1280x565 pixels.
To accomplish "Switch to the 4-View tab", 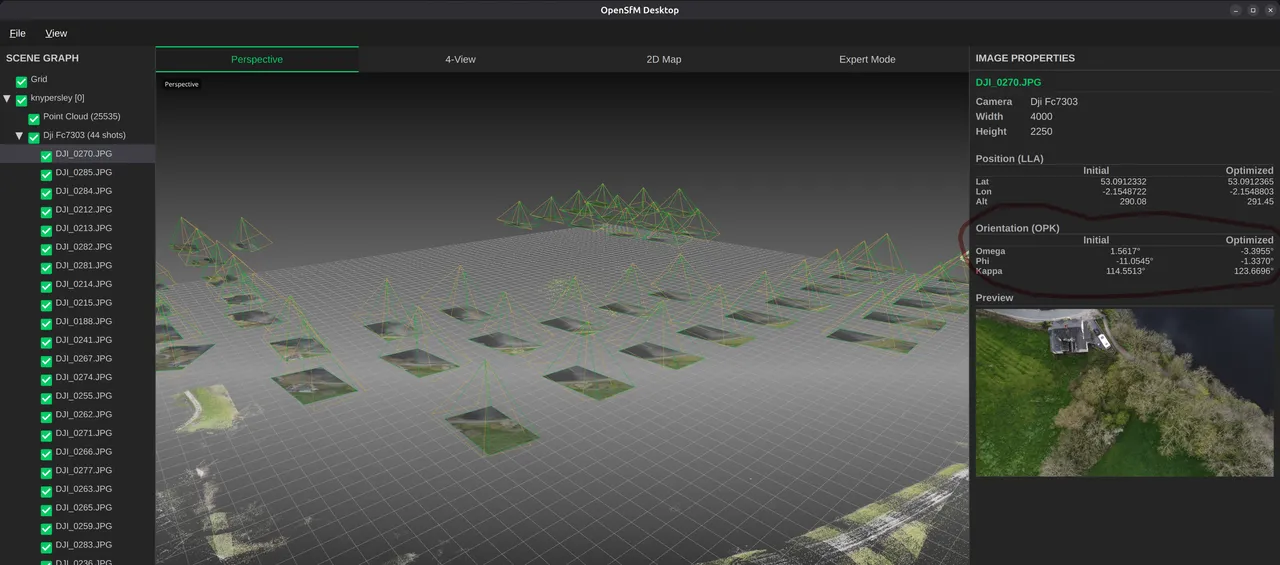I will click(460, 59).
